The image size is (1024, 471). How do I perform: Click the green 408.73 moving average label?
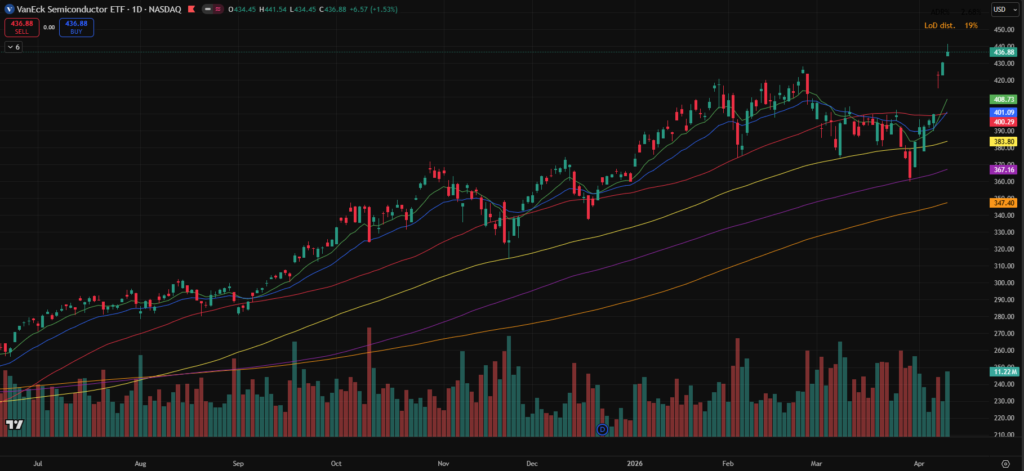point(1002,100)
